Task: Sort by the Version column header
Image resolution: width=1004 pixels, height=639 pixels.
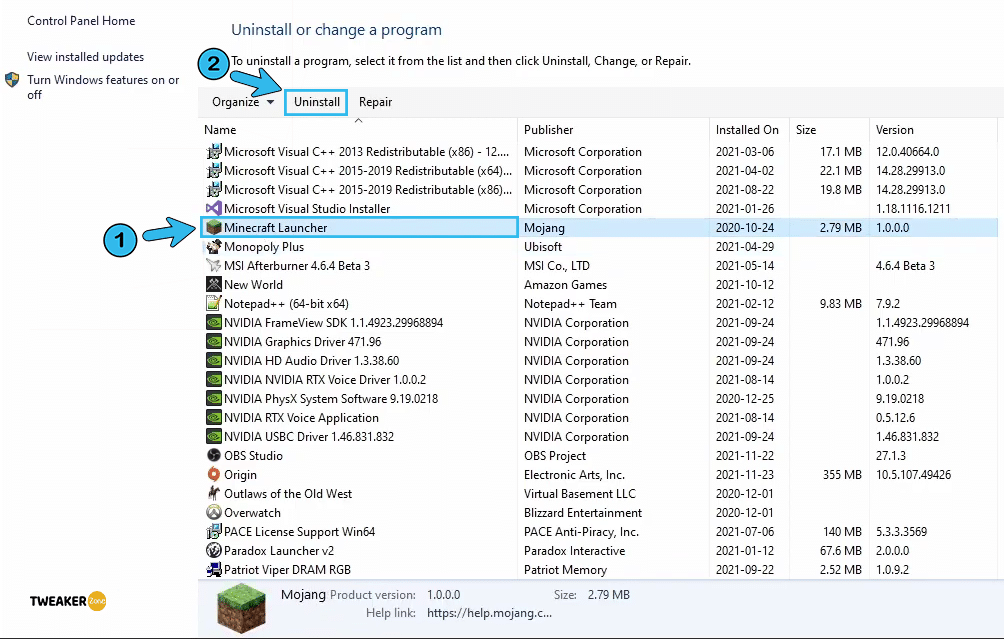Action: click(895, 130)
